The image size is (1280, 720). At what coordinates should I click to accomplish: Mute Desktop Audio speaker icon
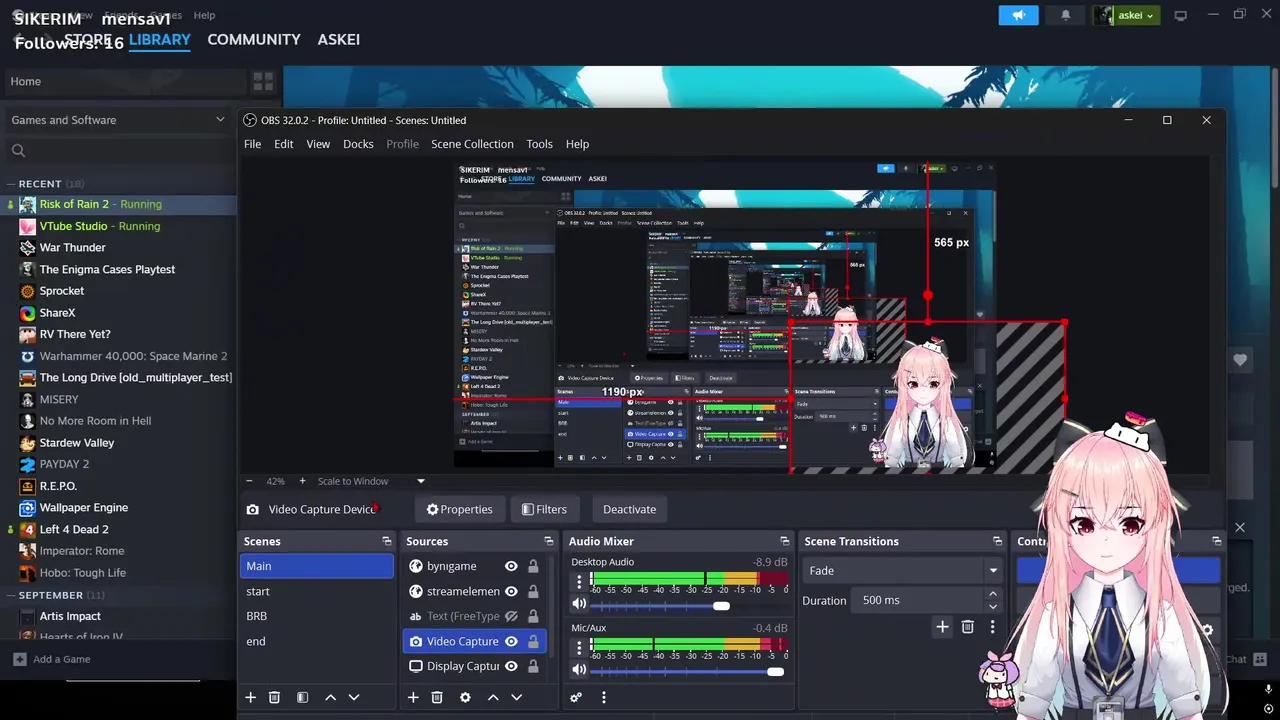pyautogui.click(x=579, y=604)
